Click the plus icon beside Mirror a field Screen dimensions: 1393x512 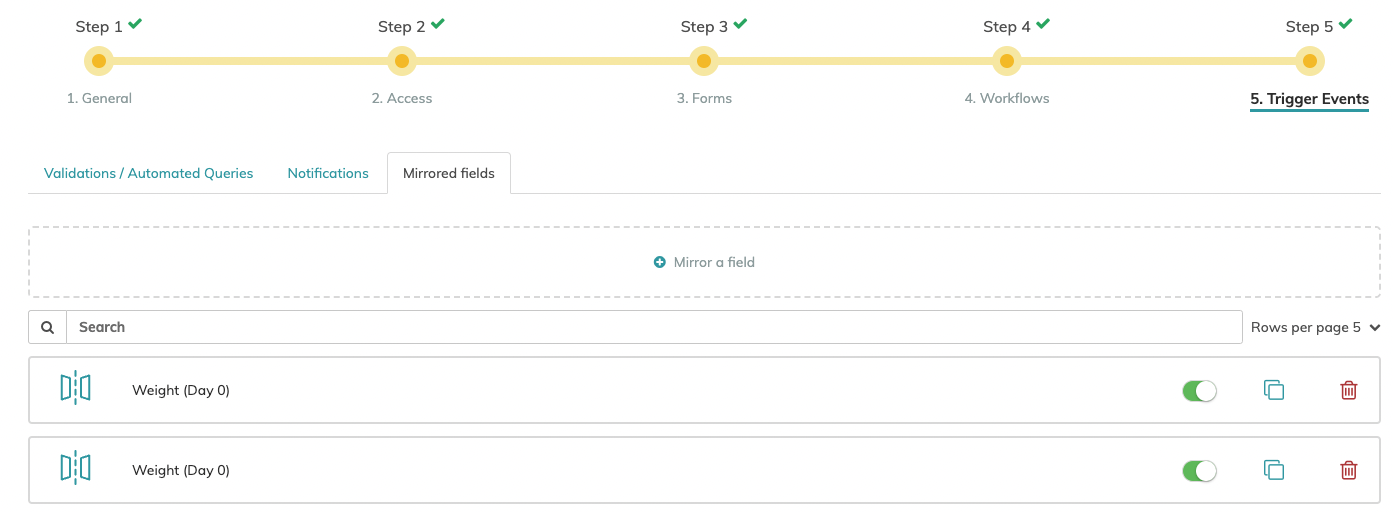(x=660, y=262)
